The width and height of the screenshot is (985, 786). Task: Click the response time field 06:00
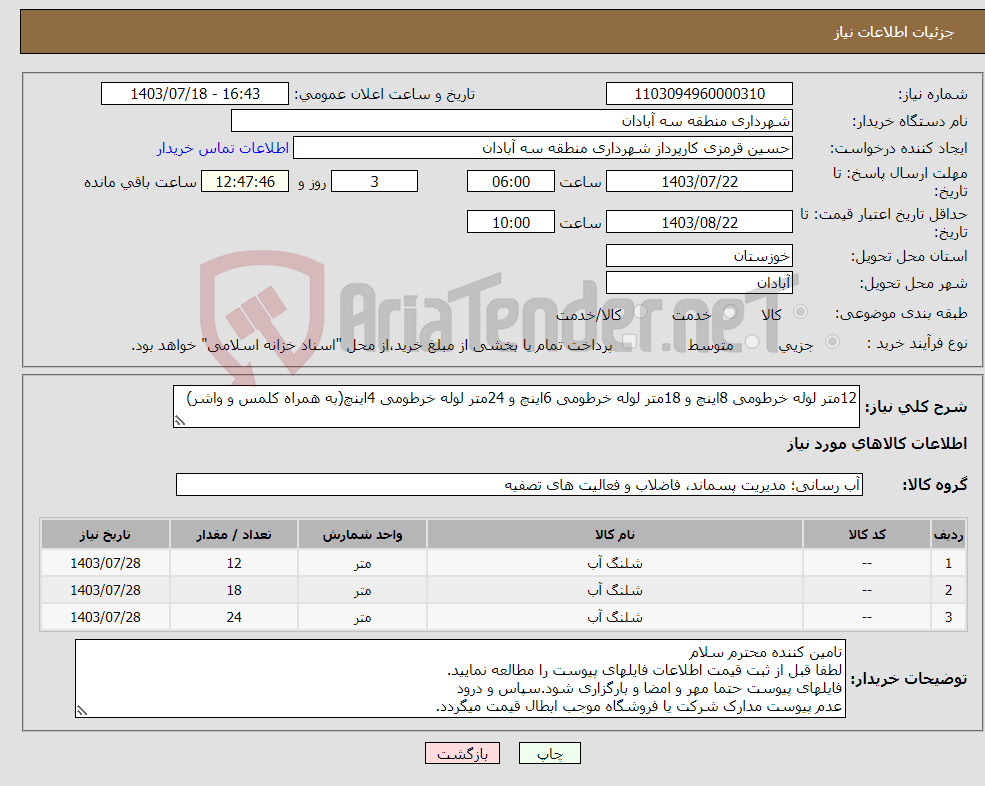pos(511,182)
